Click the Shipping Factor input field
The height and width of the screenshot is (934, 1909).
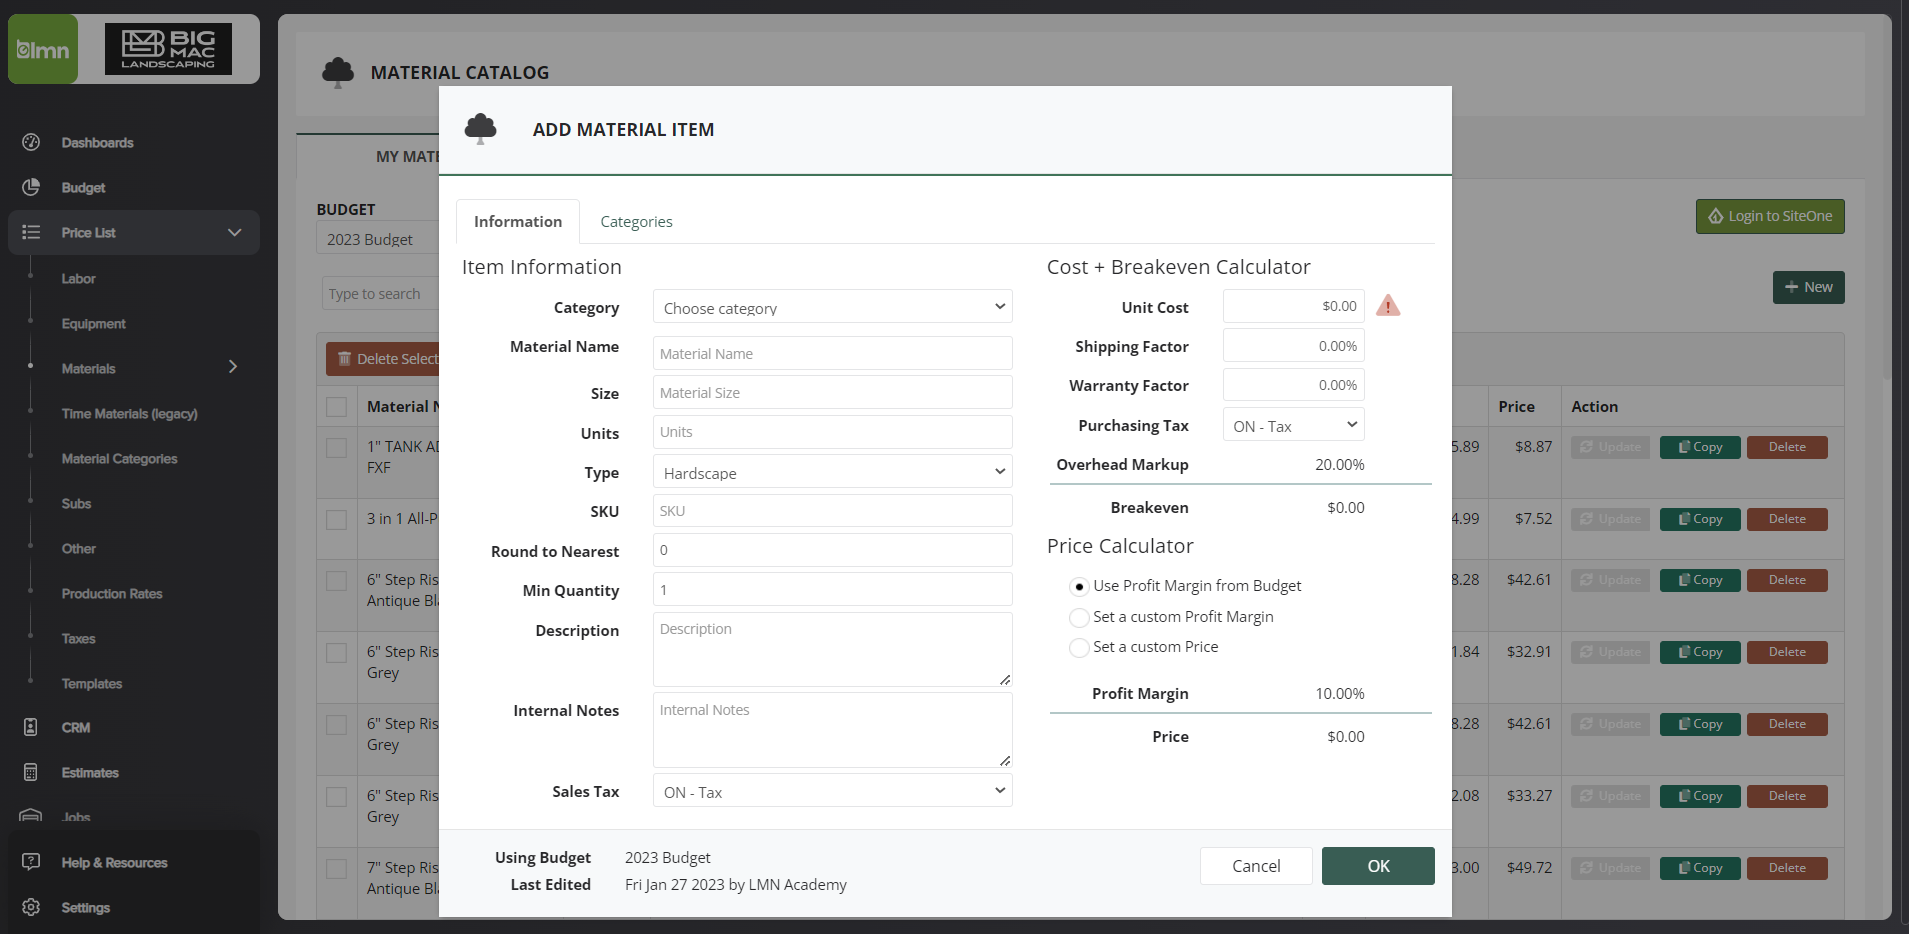coord(1293,346)
